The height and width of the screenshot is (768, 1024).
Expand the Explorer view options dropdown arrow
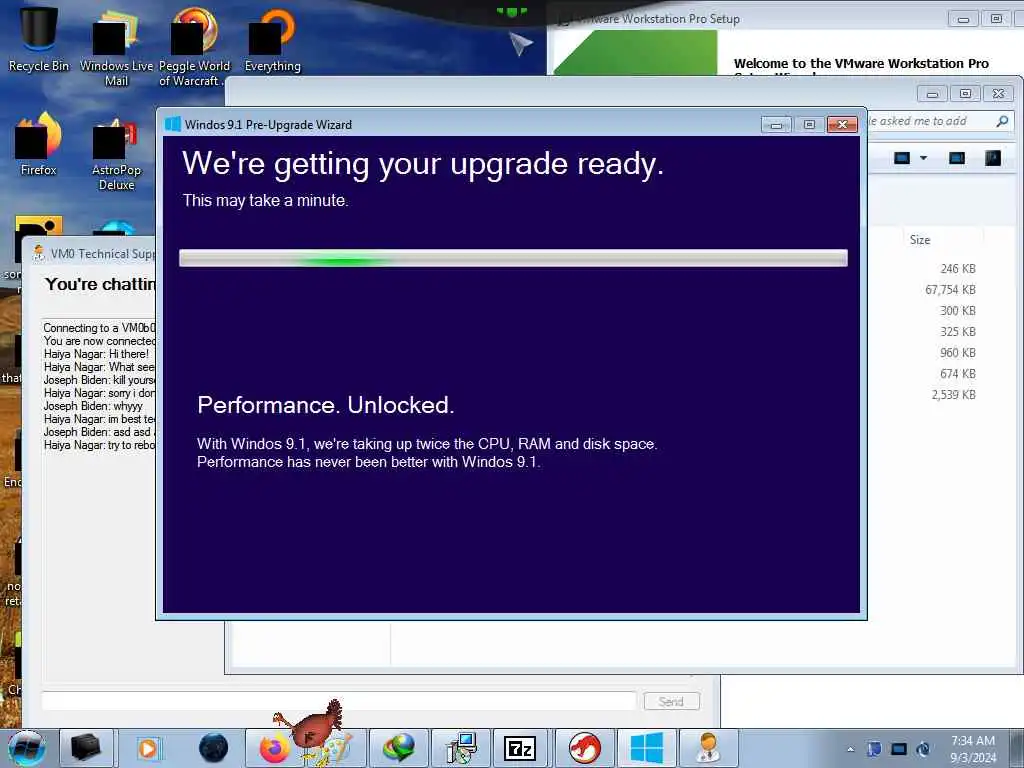[923, 158]
